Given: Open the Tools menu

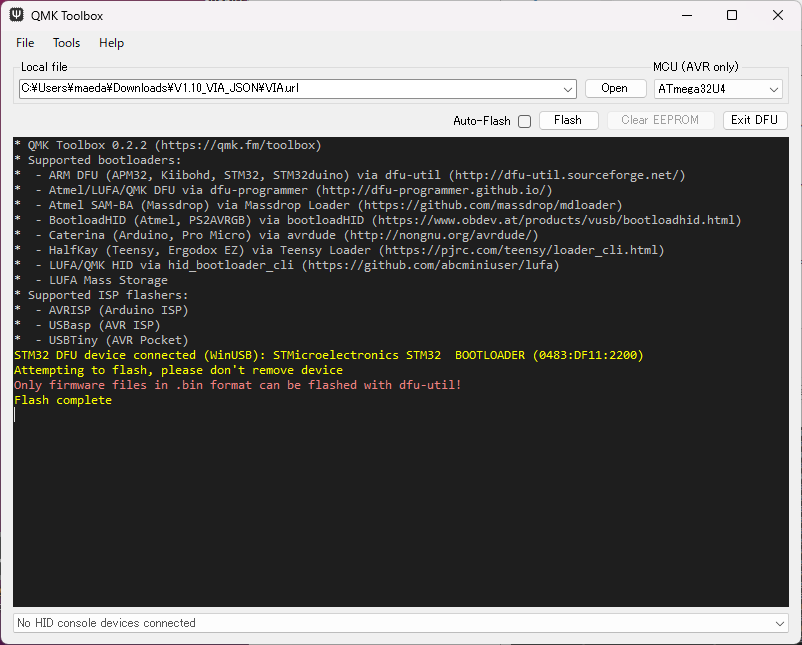Looking at the screenshot, I should pos(66,43).
